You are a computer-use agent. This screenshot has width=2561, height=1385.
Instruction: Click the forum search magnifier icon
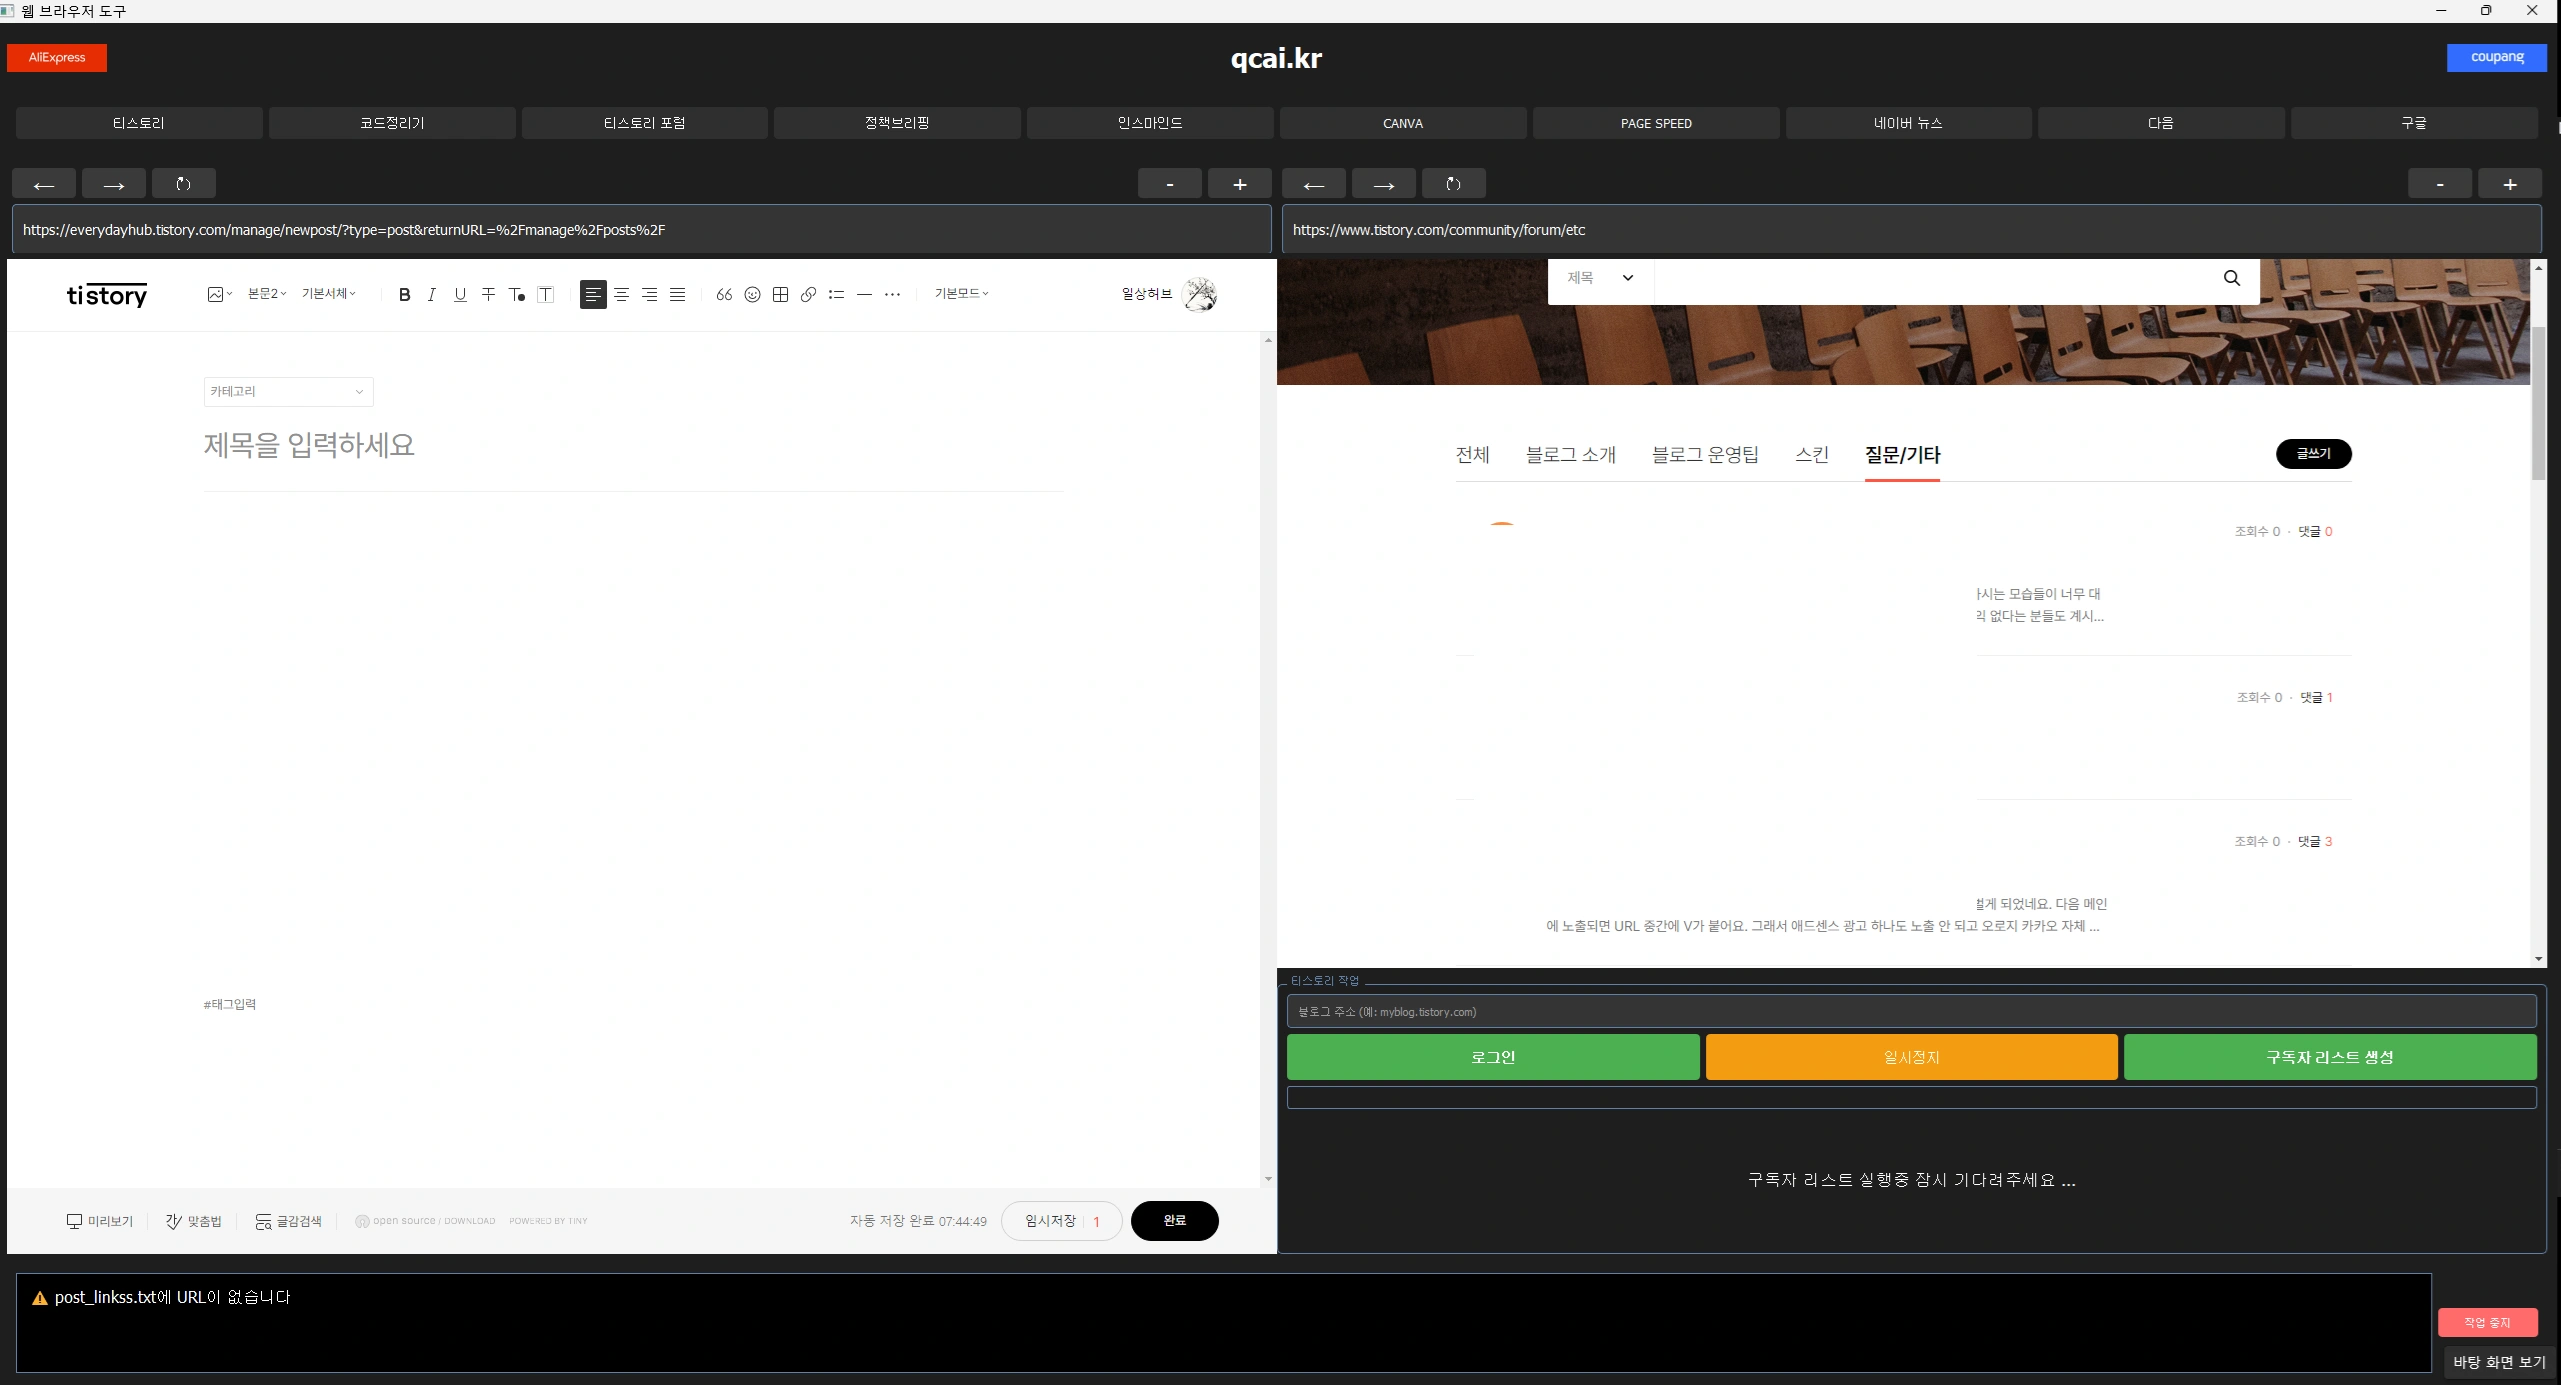point(2231,278)
